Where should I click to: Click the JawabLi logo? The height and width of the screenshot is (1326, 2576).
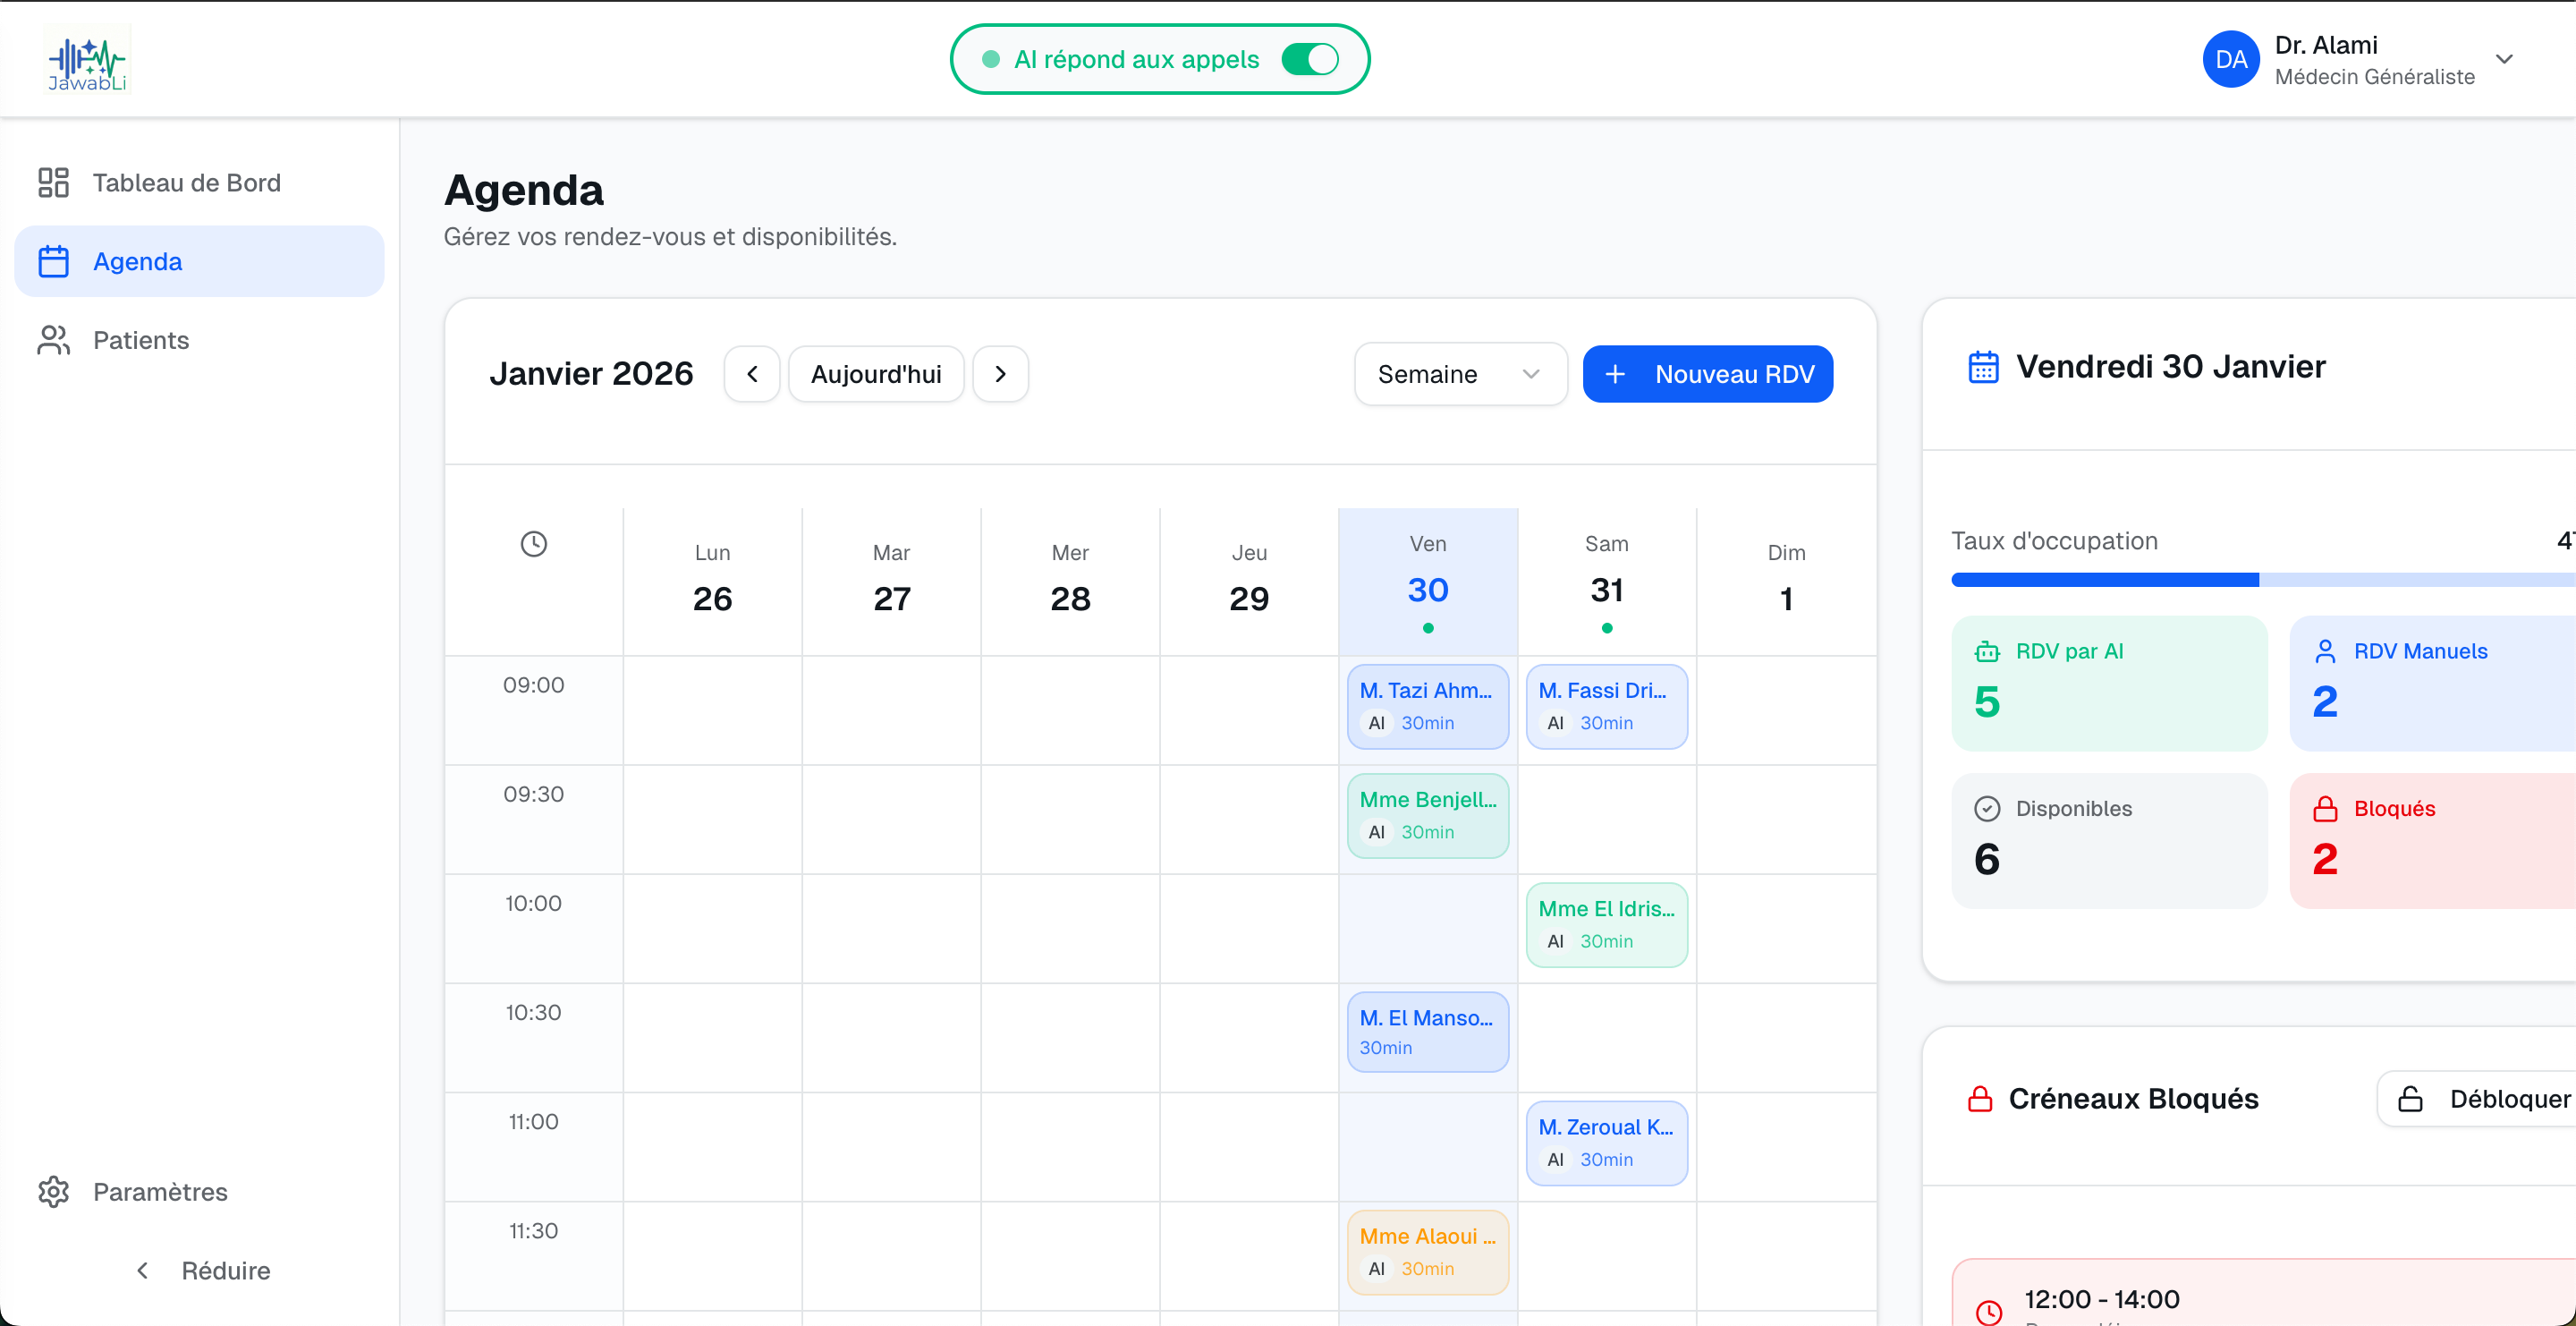point(87,58)
